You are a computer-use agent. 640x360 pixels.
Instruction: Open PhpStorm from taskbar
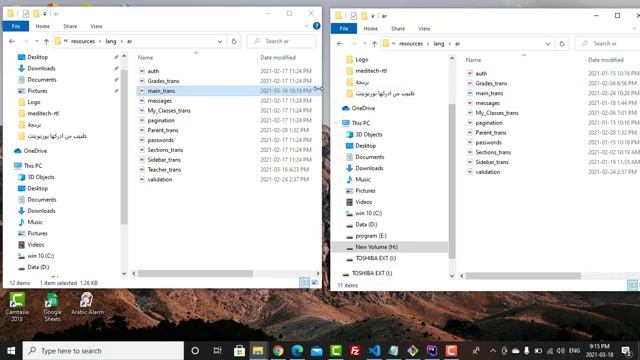tap(432, 351)
